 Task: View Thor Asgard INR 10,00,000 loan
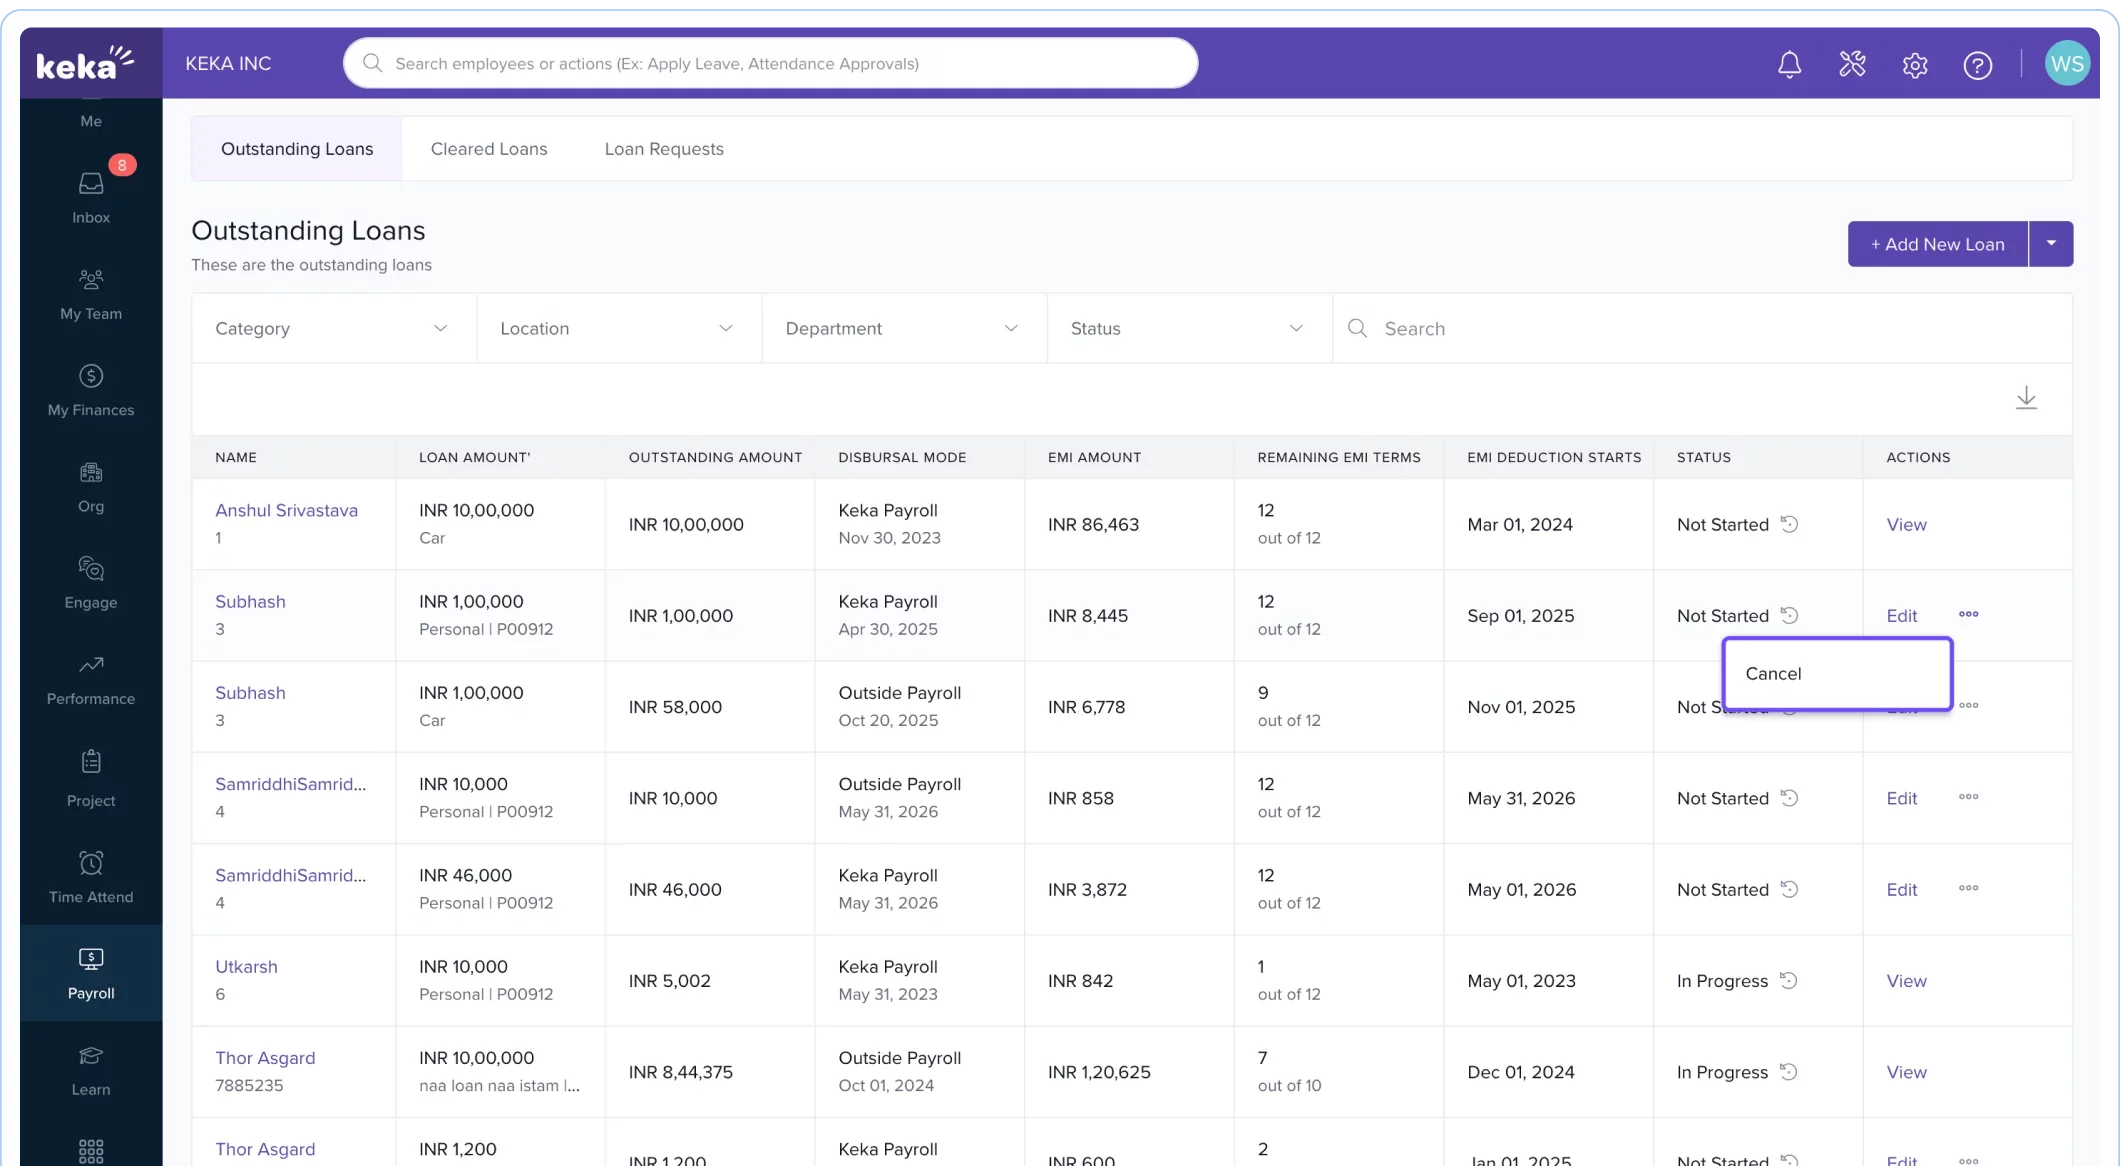point(1906,1072)
